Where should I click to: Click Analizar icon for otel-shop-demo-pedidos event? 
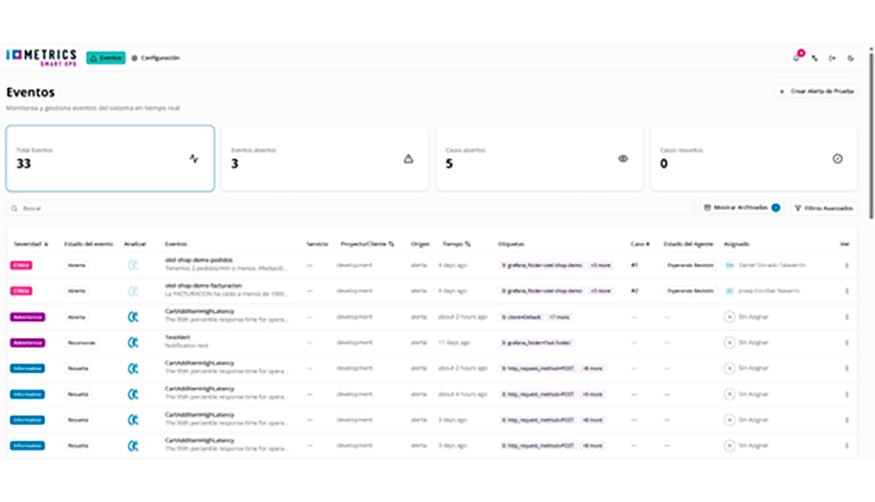(x=133, y=265)
